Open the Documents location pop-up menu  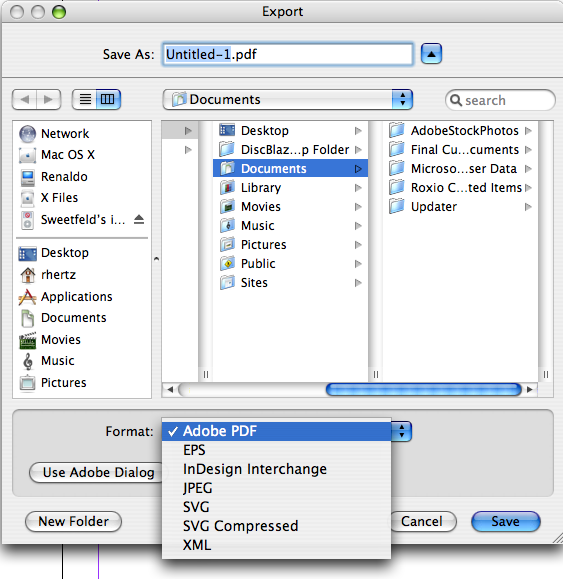(288, 100)
